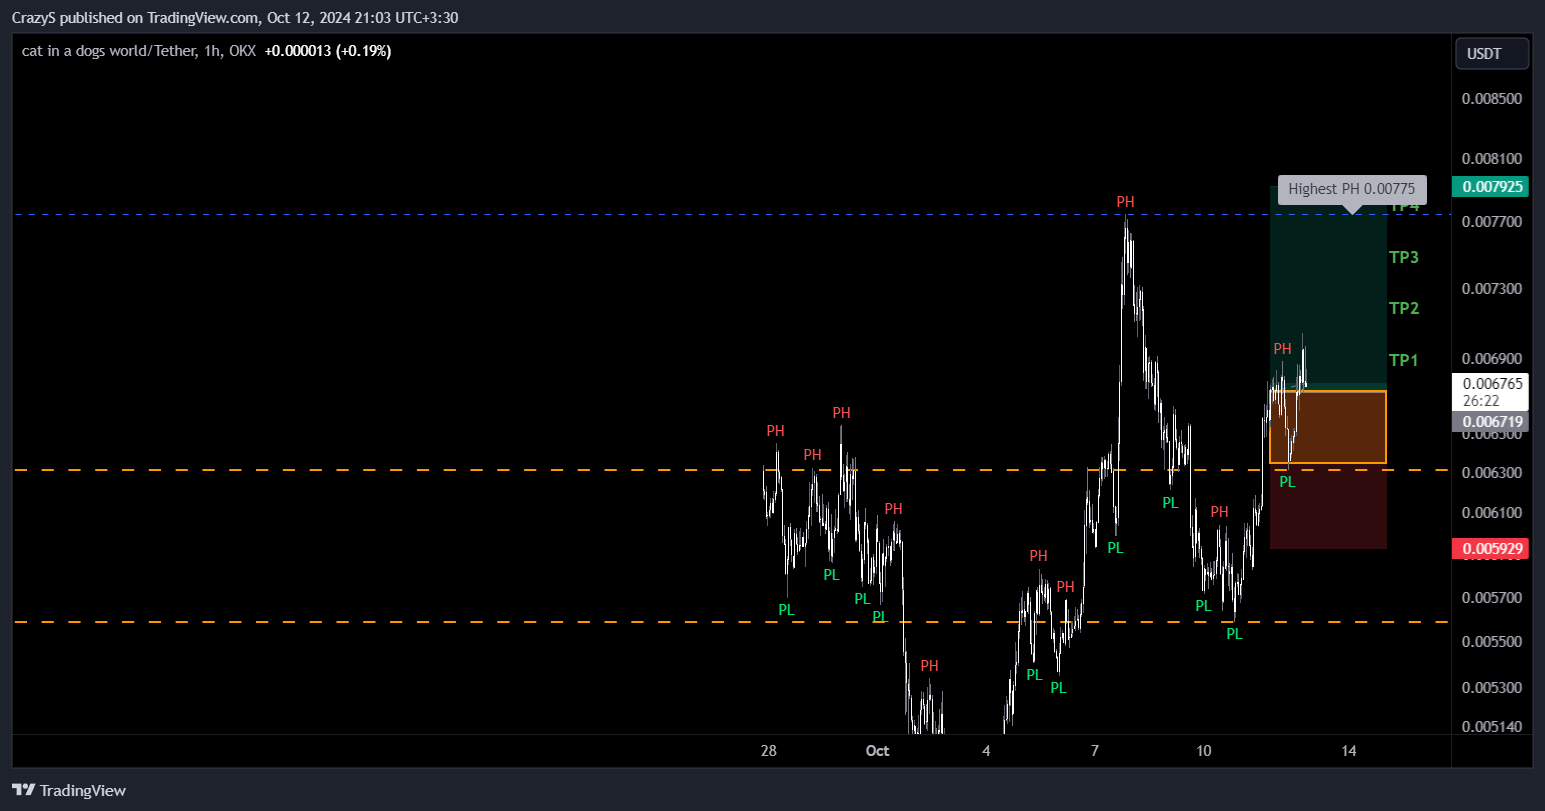Select the Highest PH 0.00775 label
This screenshot has height=811, width=1545.
pyautogui.click(x=1352, y=189)
